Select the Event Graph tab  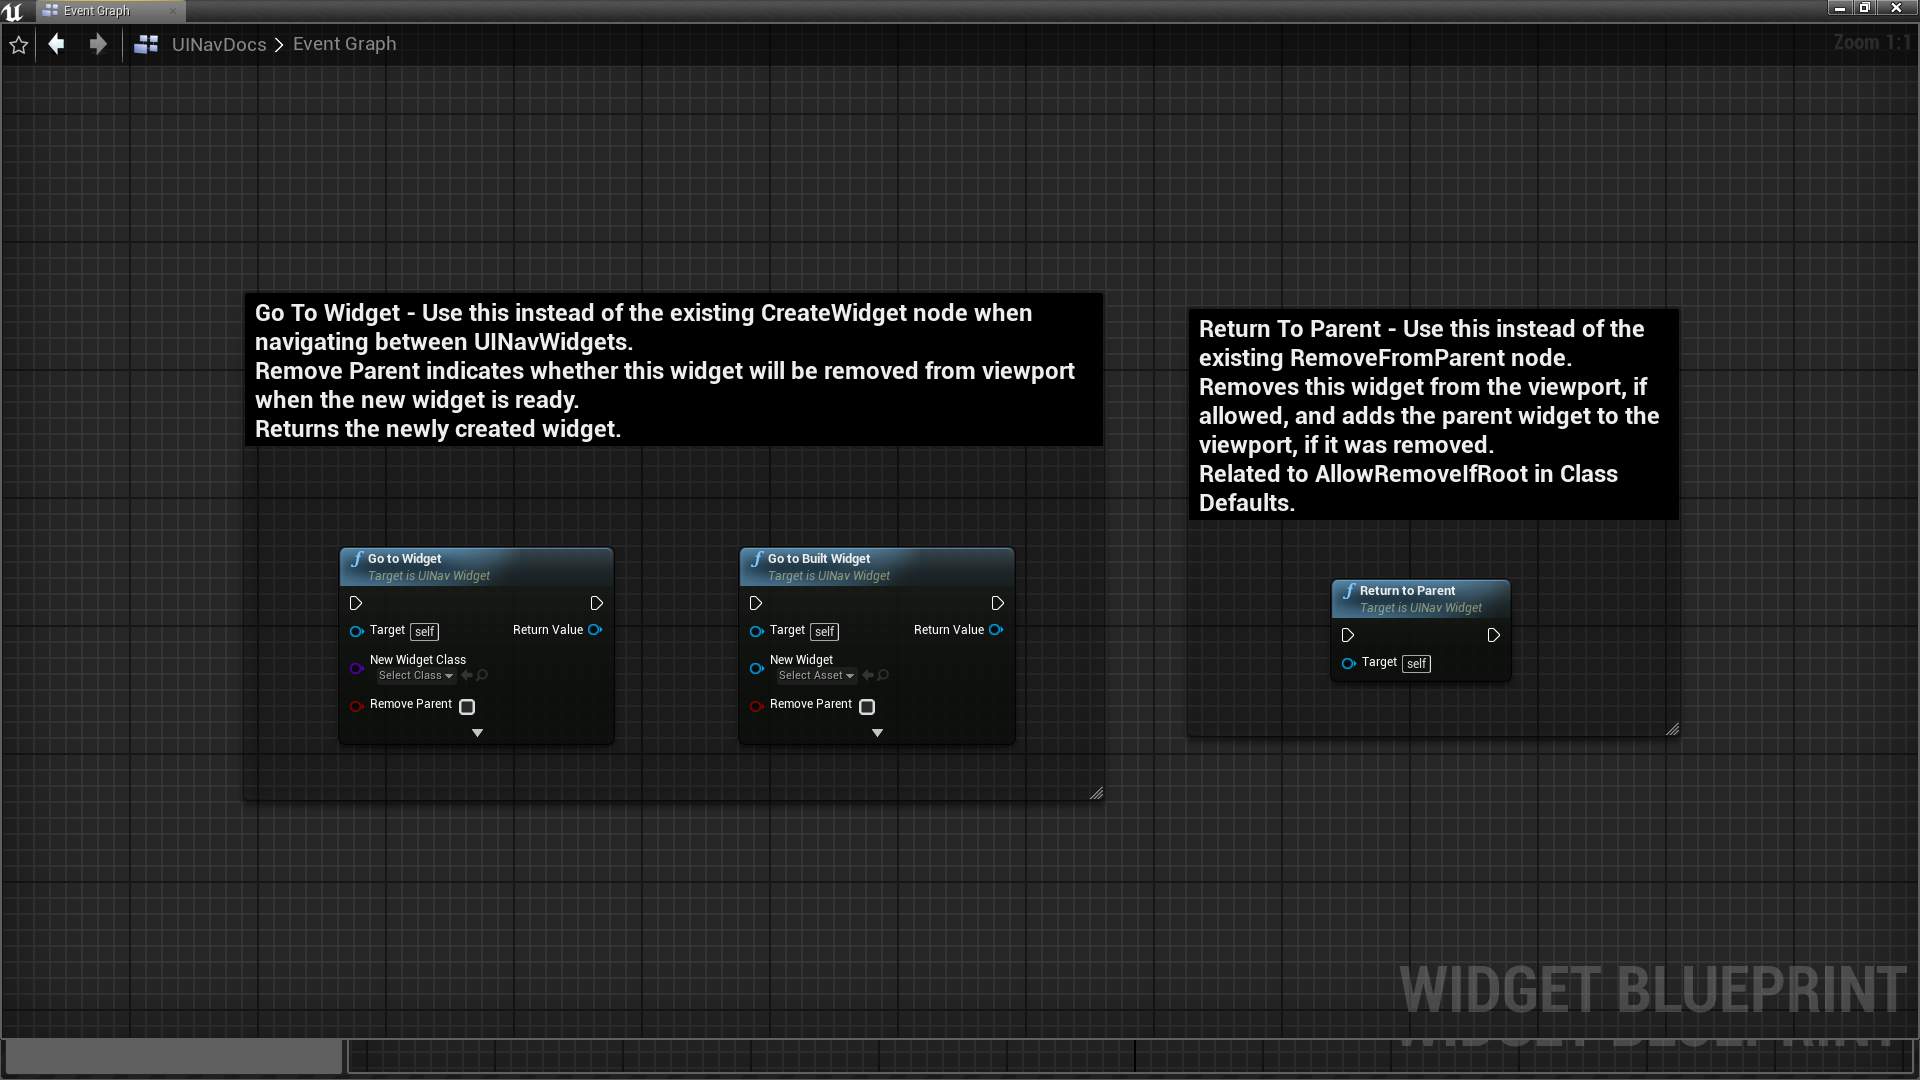click(x=97, y=11)
